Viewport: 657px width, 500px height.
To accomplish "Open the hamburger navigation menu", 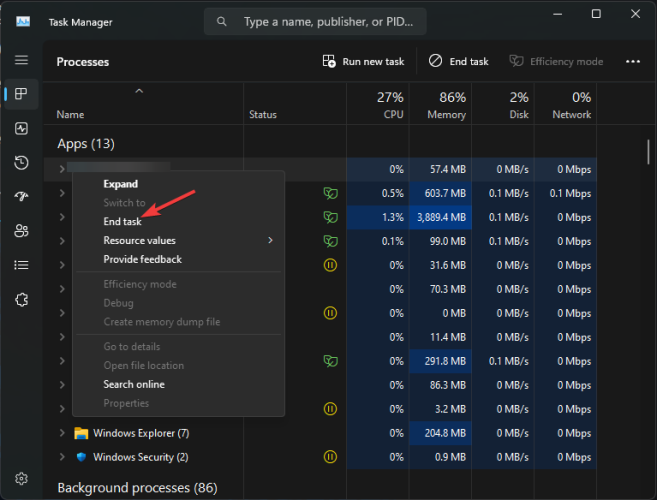I will (21, 60).
